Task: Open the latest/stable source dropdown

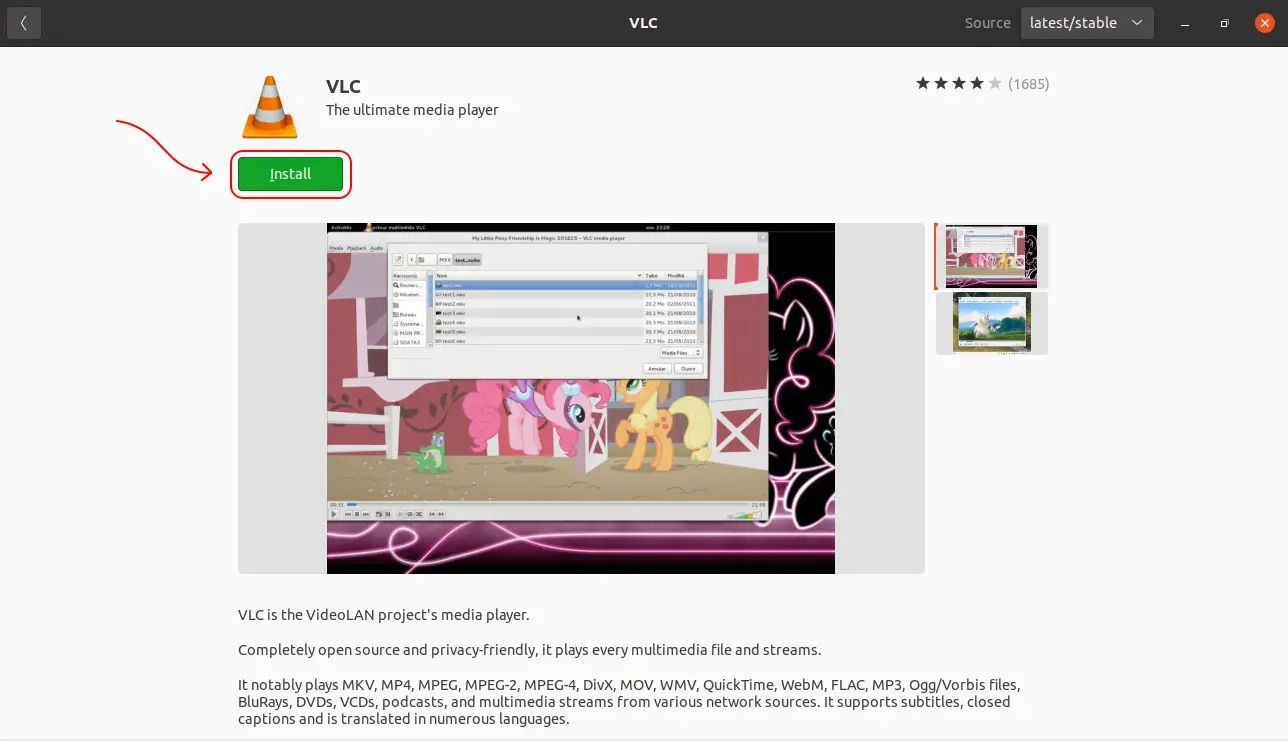Action: point(1087,23)
